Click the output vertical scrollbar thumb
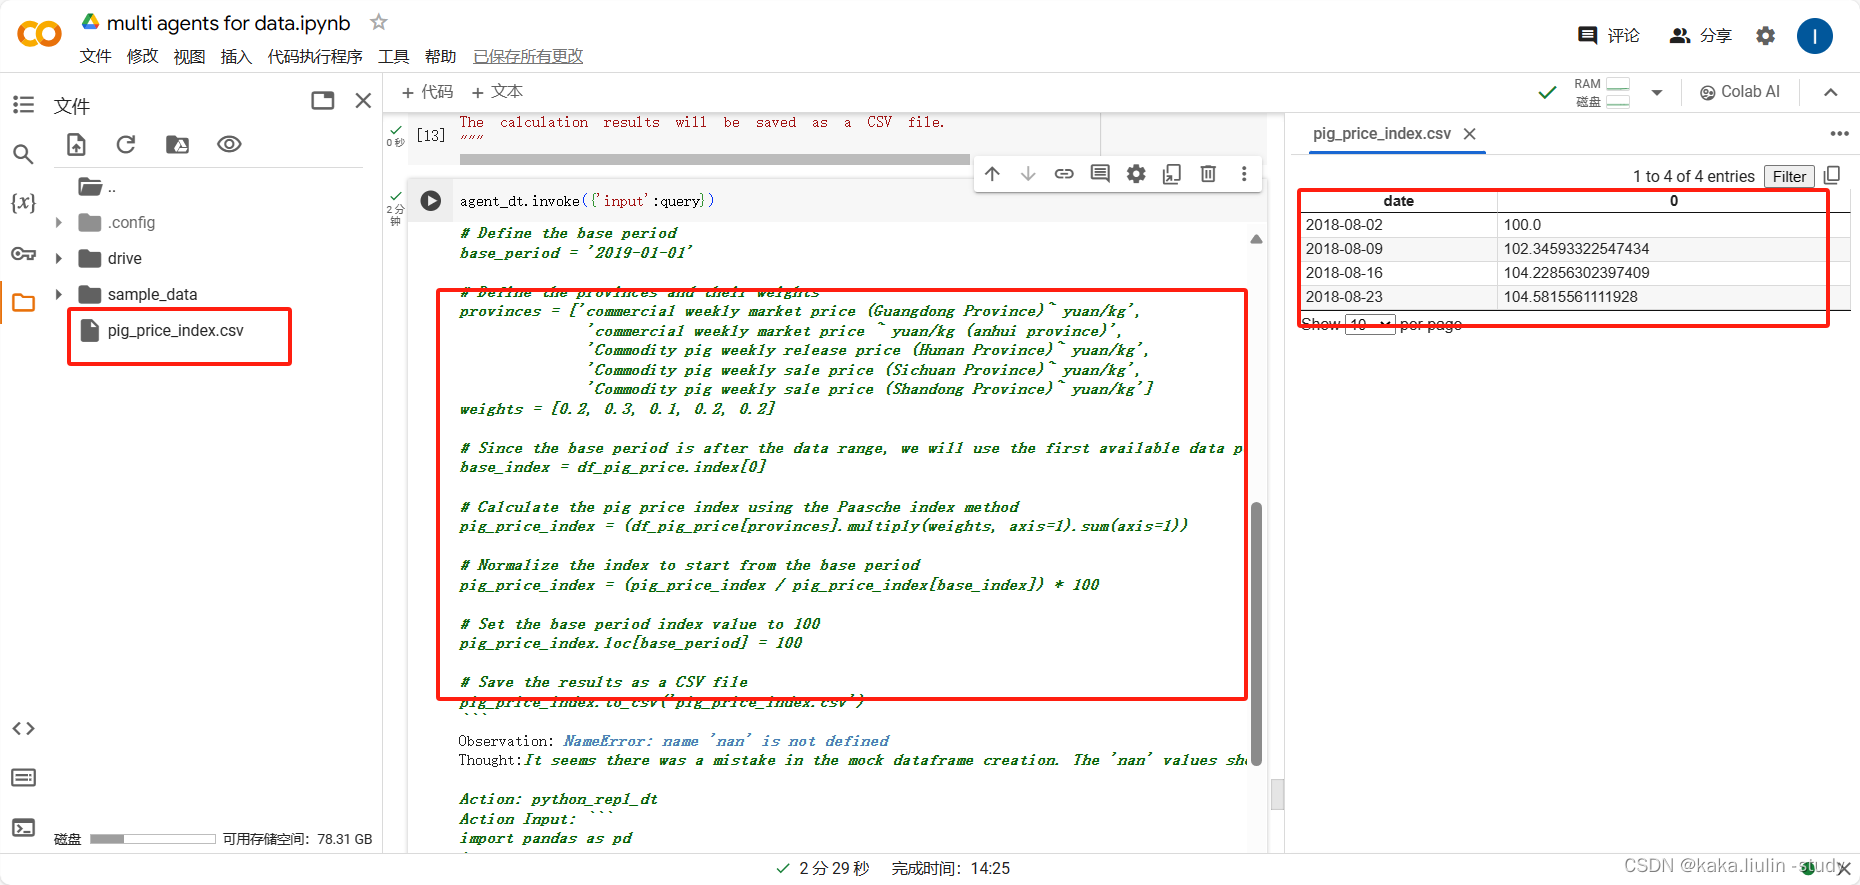Image resolution: width=1860 pixels, height=885 pixels. [x=1256, y=633]
